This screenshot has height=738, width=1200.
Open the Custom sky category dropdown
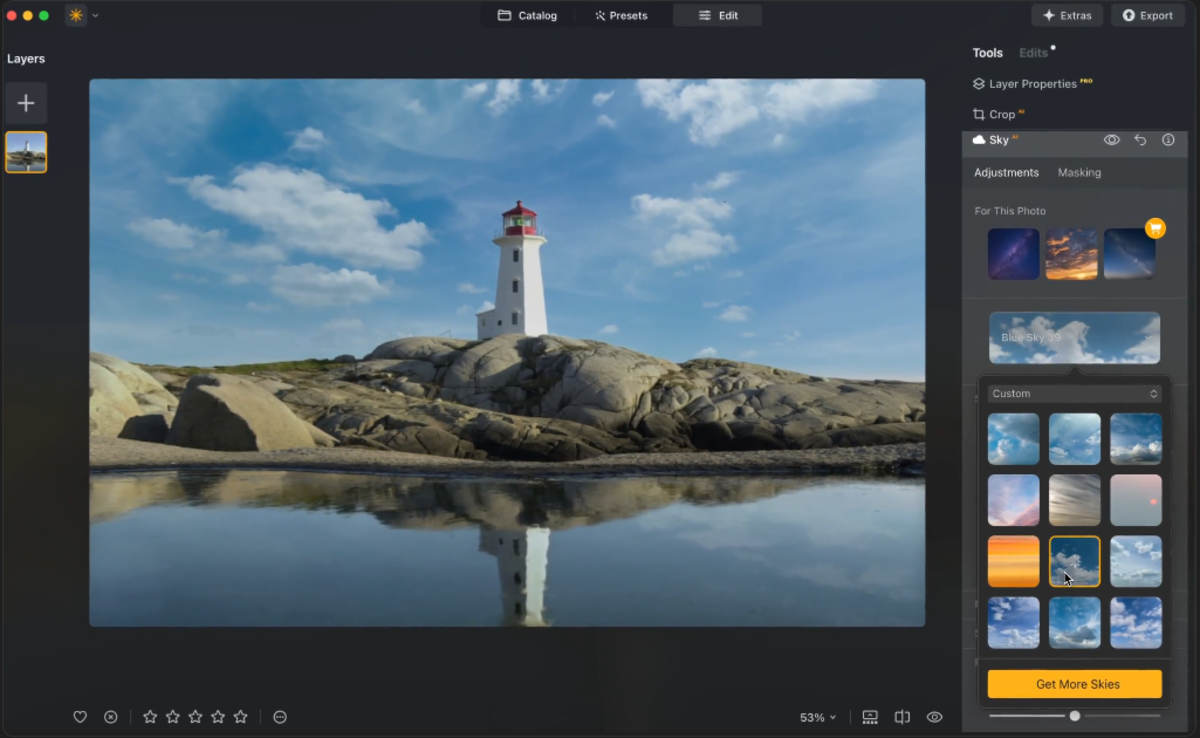tap(1074, 393)
